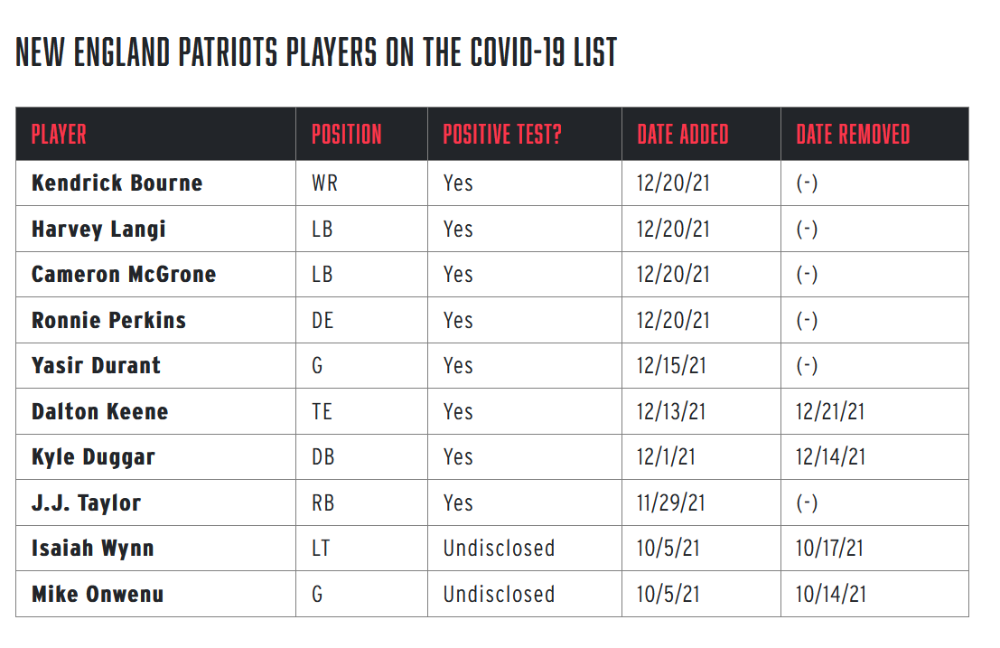Click Kyle Duggar's date added 12/1/21

point(665,457)
